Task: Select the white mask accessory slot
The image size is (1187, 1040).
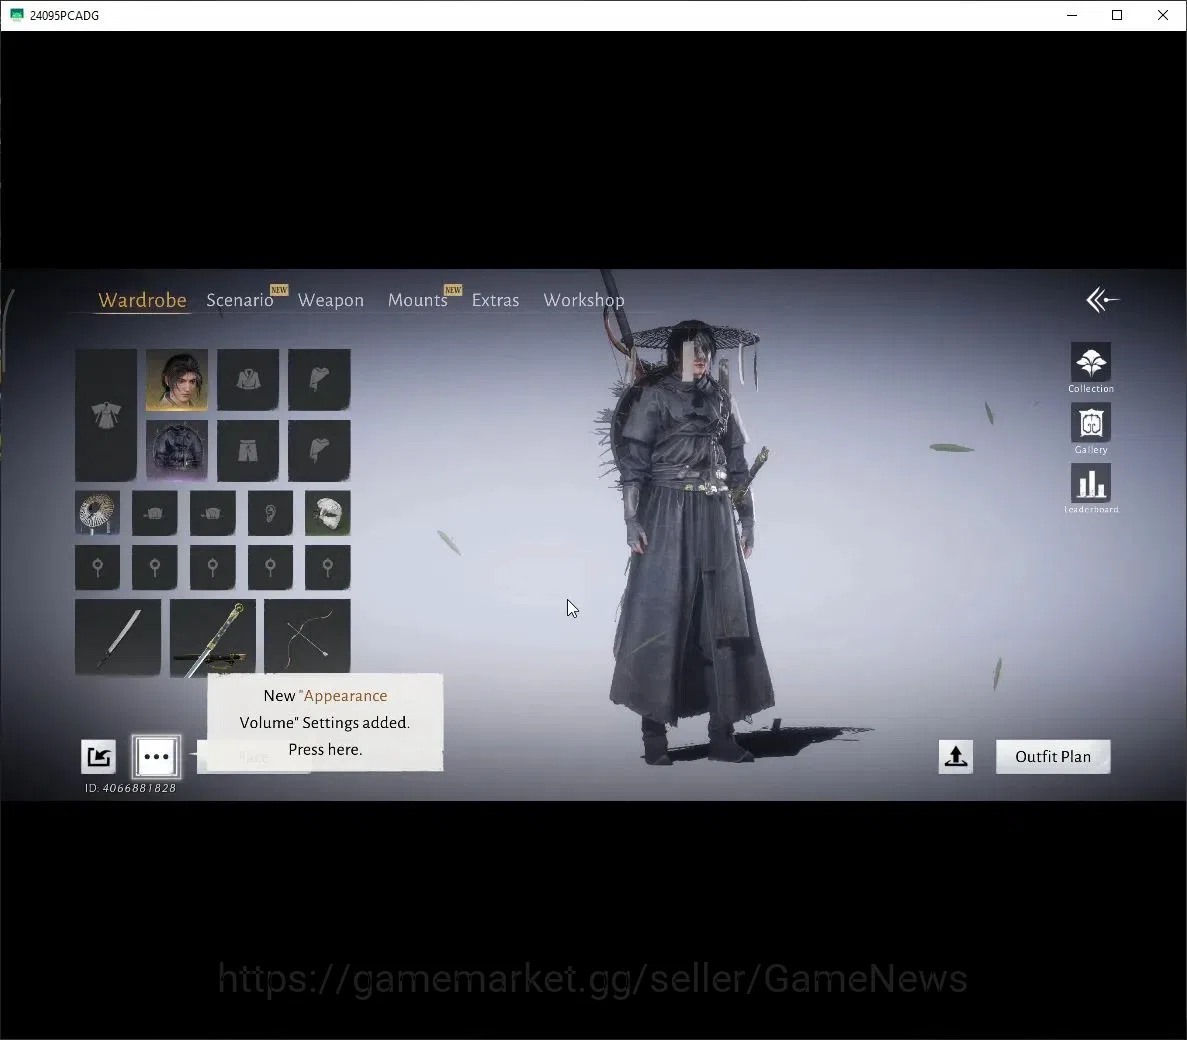Action: [328, 512]
